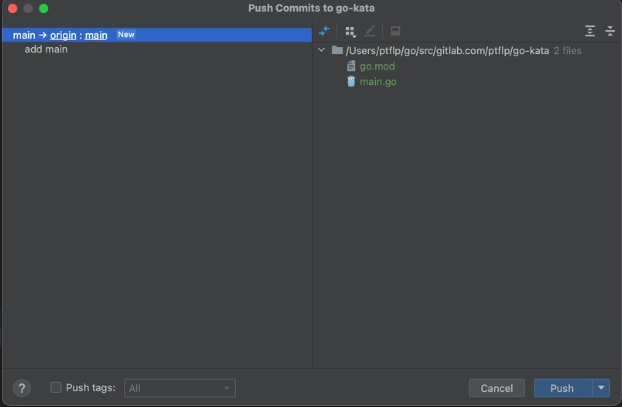Screen dimensions: 622x407
Task: Click the Push button
Action: coord(561,388)
